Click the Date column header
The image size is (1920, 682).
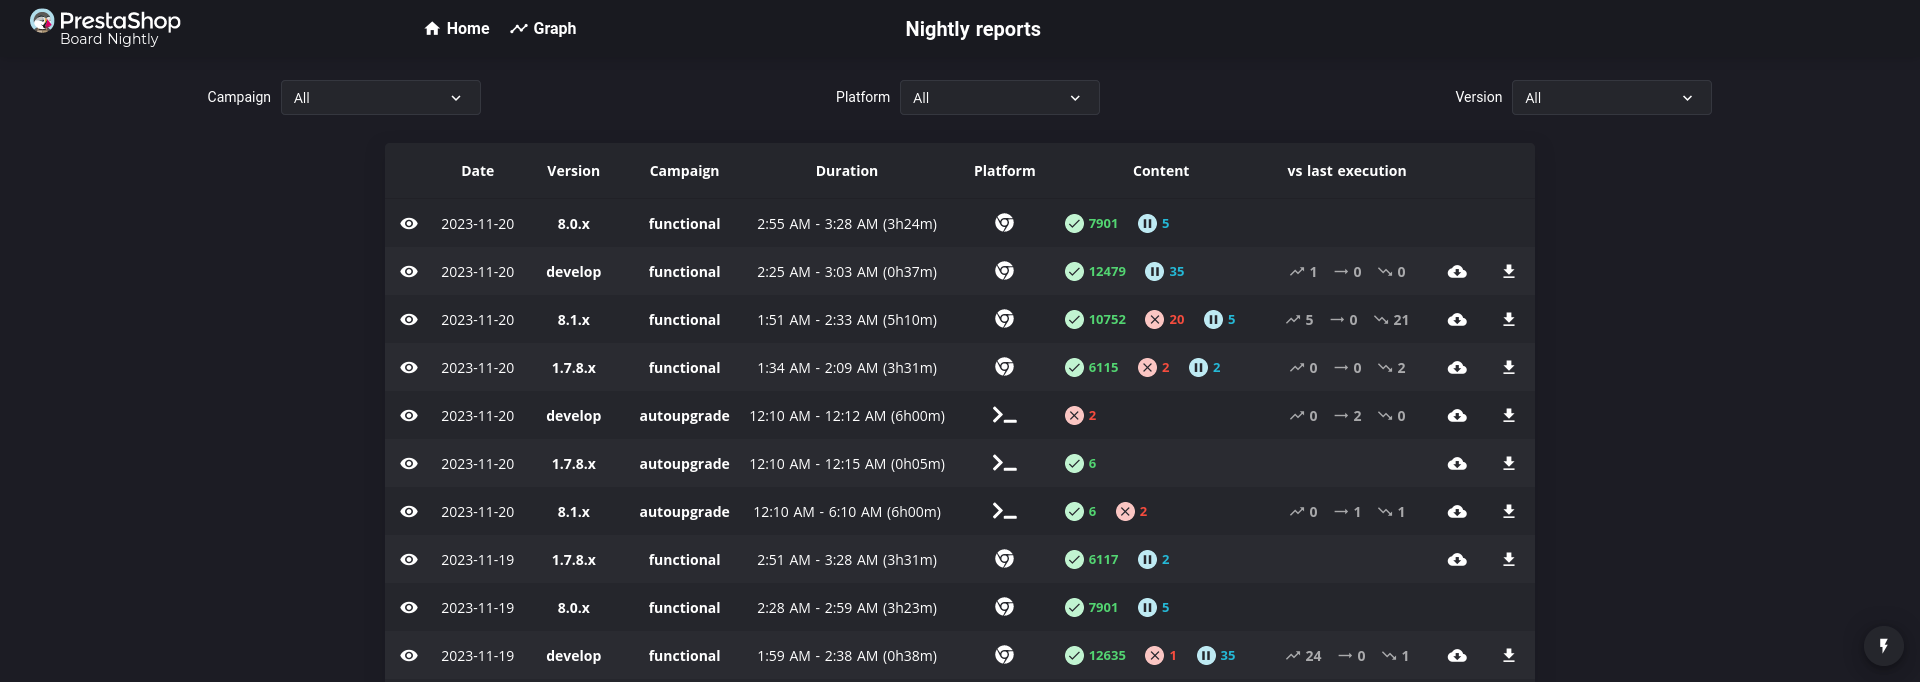(x=477, y=171)
